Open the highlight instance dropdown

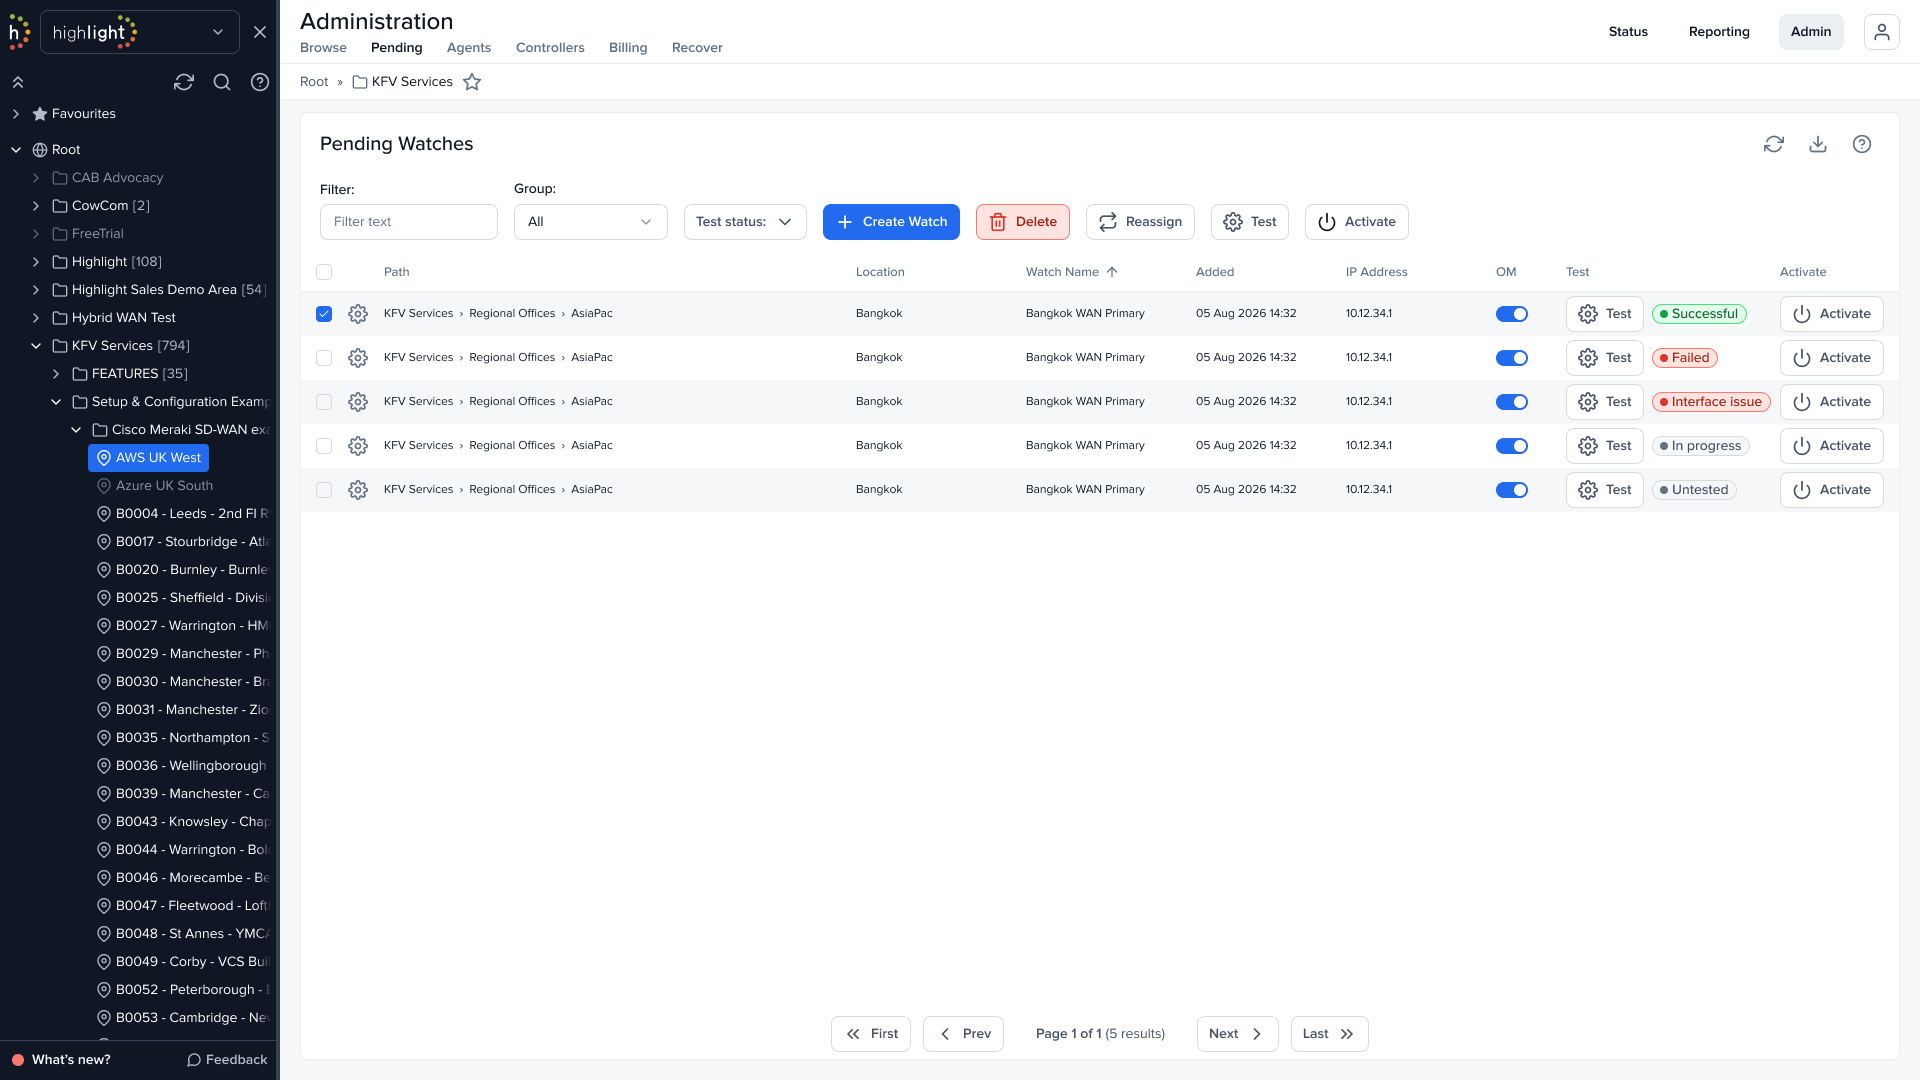140,32
